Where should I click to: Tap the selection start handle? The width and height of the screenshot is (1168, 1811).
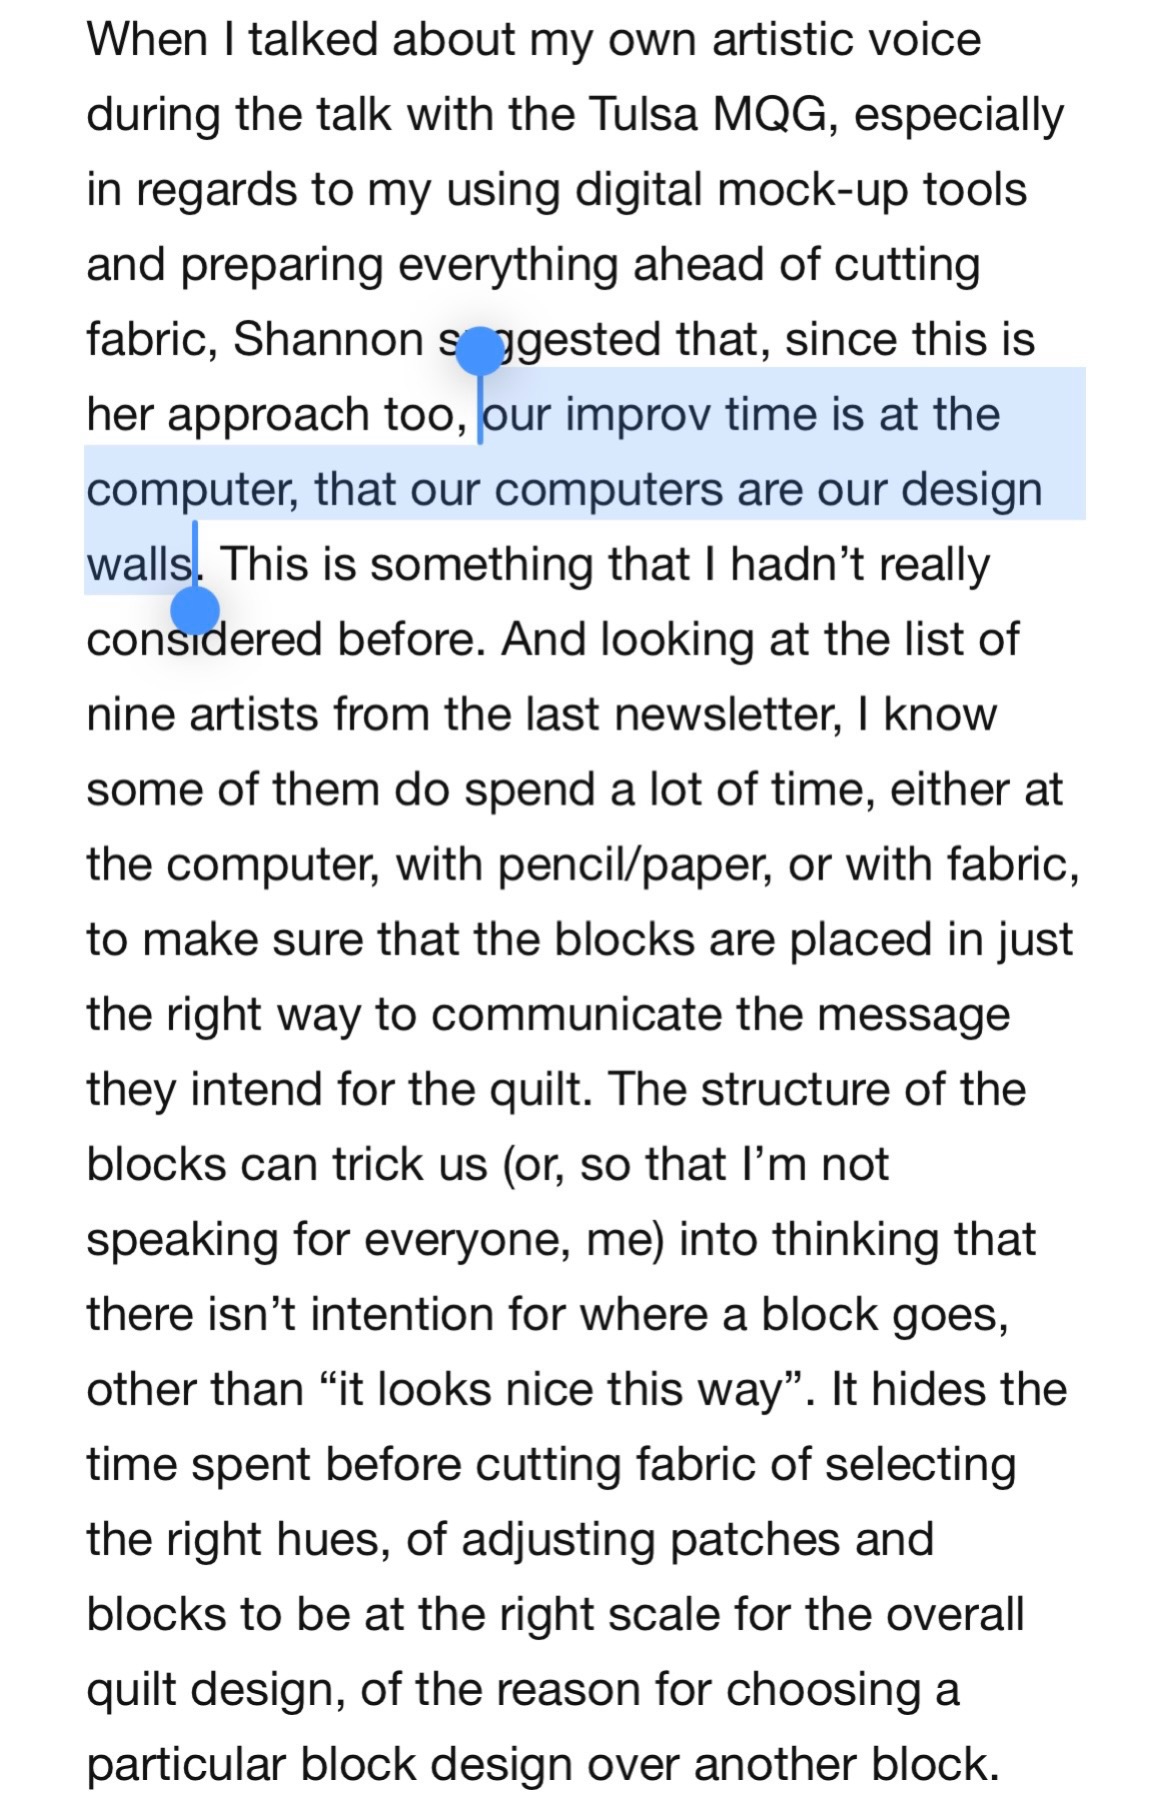pos(480,351)
